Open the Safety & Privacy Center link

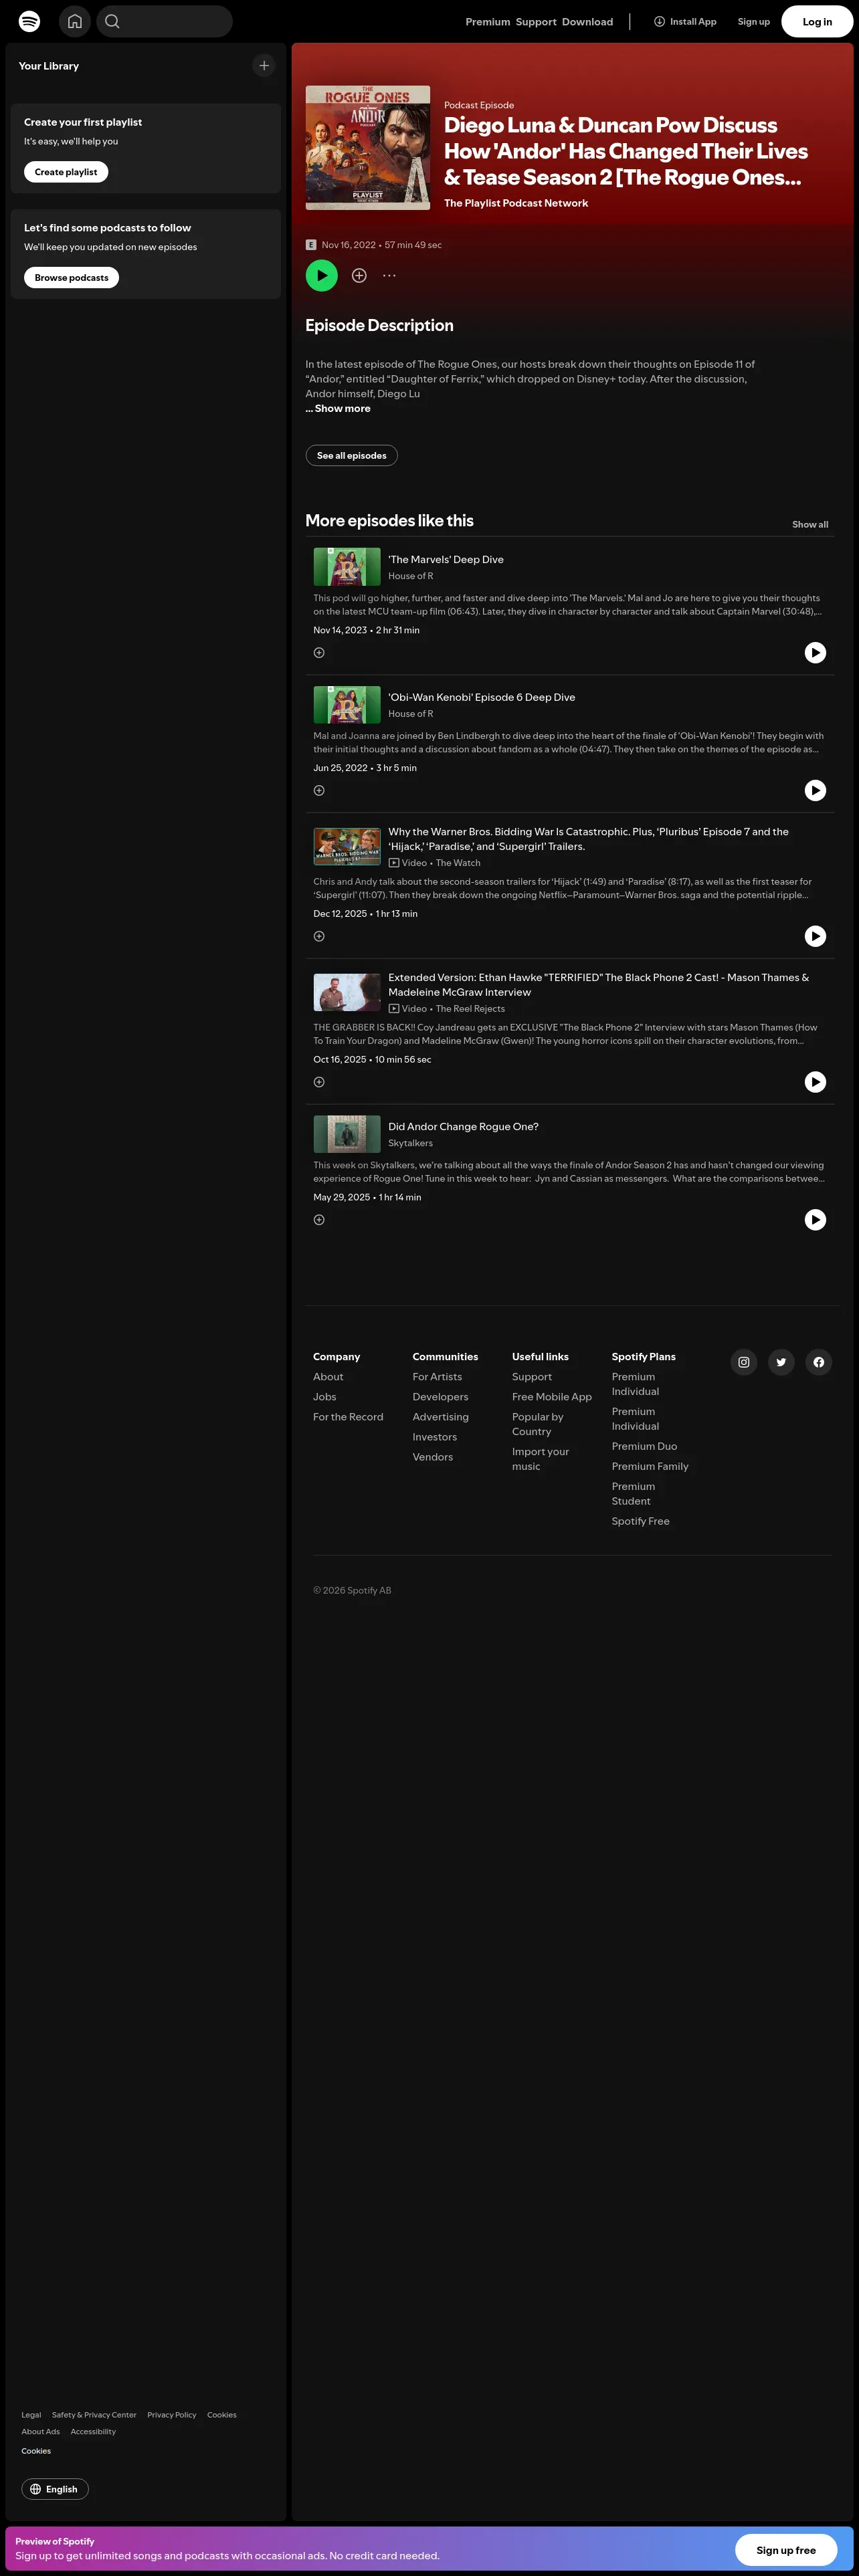pyautogui.click(x=94, y=2415)
